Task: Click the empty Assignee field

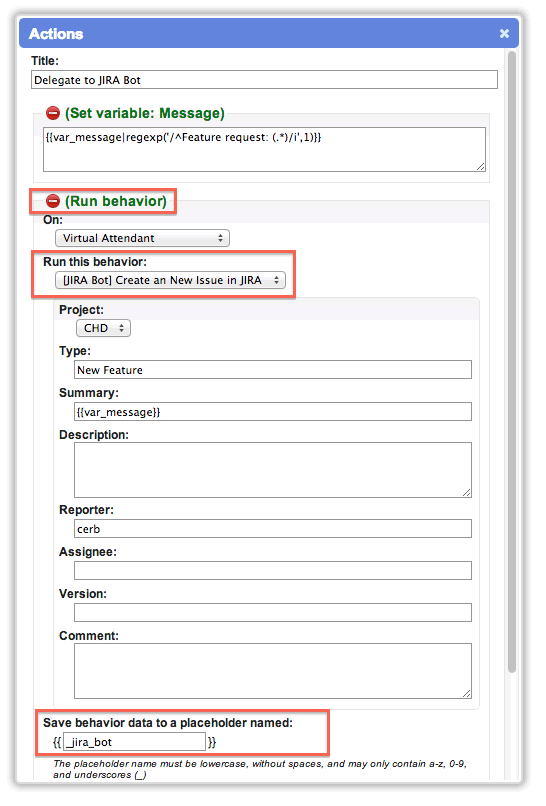Action: [272, 571]
